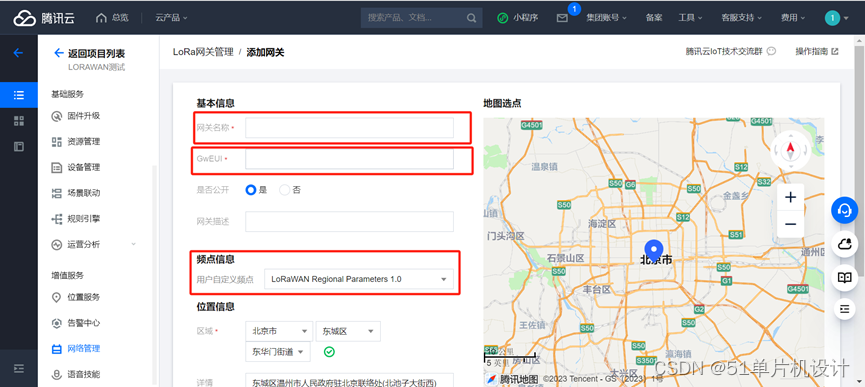Click the Tencent Cloud logo
Image resolution: width=865 pixels, height=387 pixels.
pyautogui.click(x=44, y=18)
